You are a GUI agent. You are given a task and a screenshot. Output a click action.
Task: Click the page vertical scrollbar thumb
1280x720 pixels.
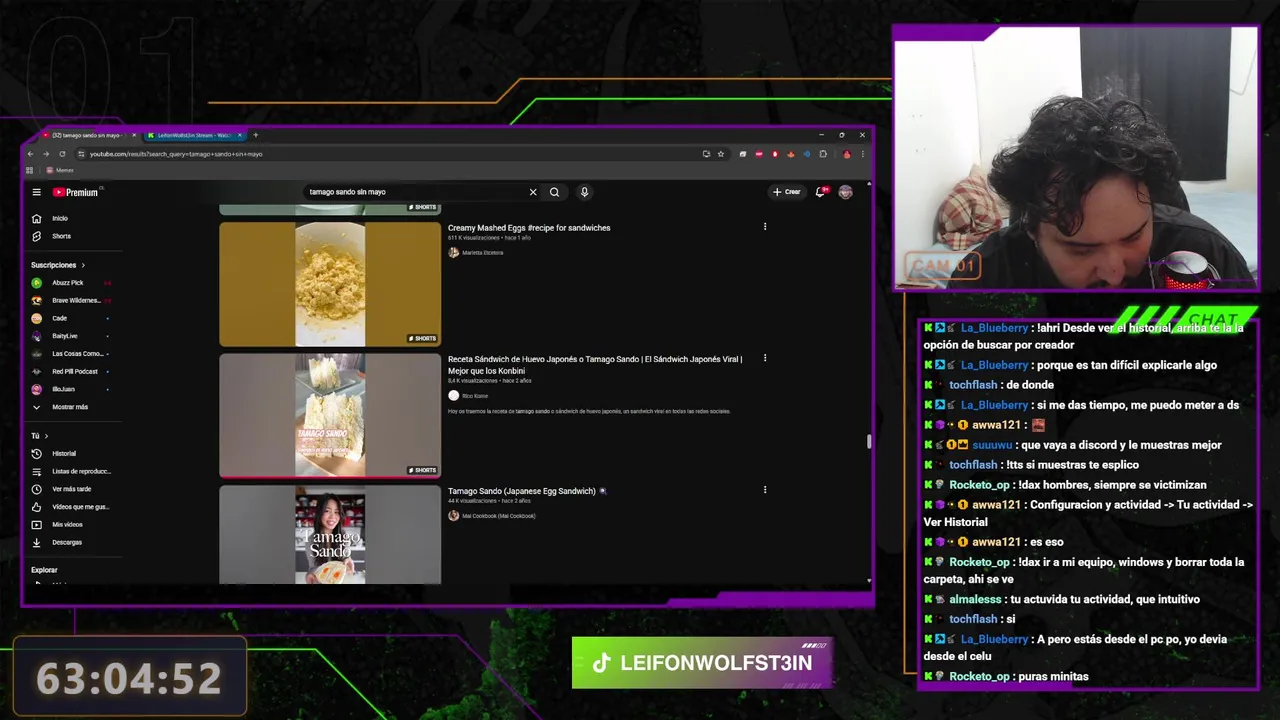click(869, 441)
